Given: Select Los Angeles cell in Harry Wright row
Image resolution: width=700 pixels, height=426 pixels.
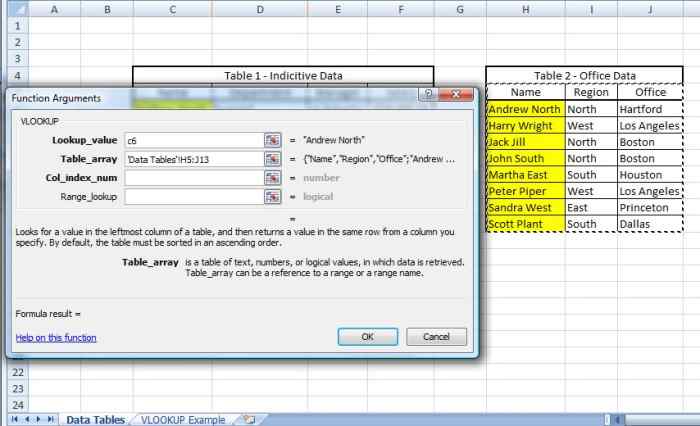Looking at the screenshot, I should [650, 125].
